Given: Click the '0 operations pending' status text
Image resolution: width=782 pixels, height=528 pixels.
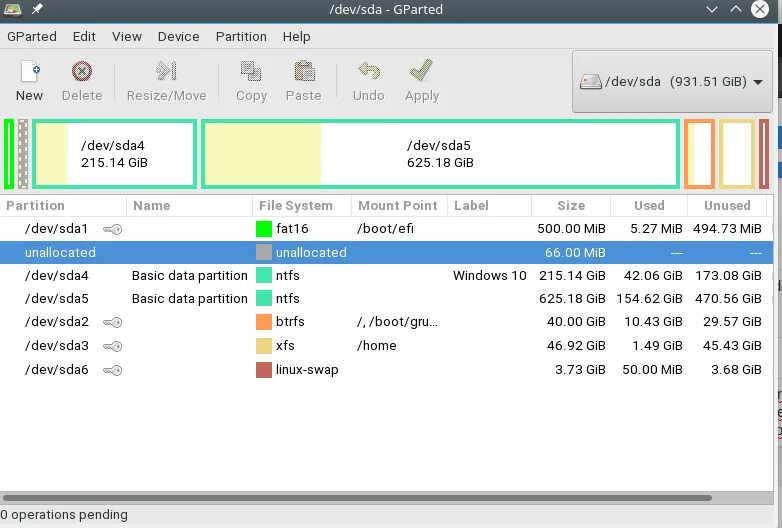Looking at the screenshot, I should pyautogui.click(x=64, y=515).
